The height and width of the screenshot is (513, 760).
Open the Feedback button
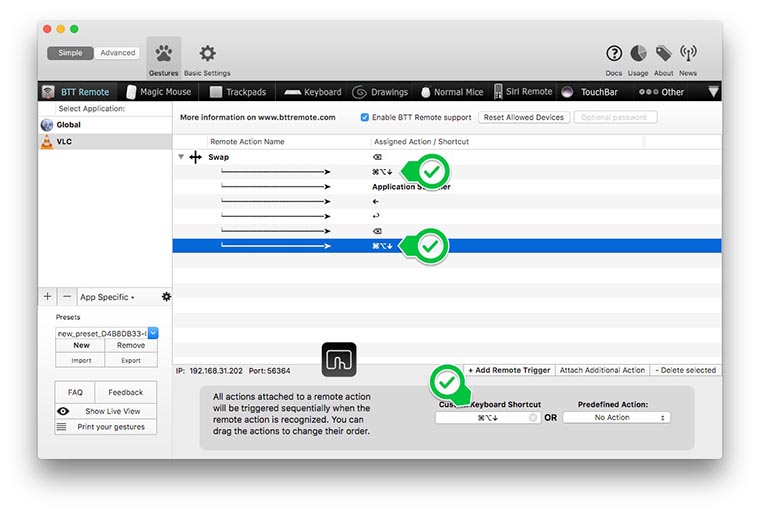126,392
